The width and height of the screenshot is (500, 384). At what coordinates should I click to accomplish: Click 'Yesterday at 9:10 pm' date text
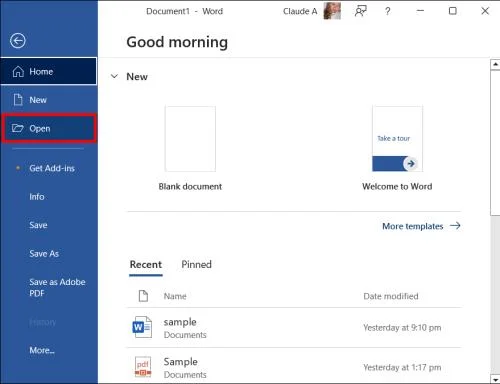pyautogui.click(x=402, y=328)
